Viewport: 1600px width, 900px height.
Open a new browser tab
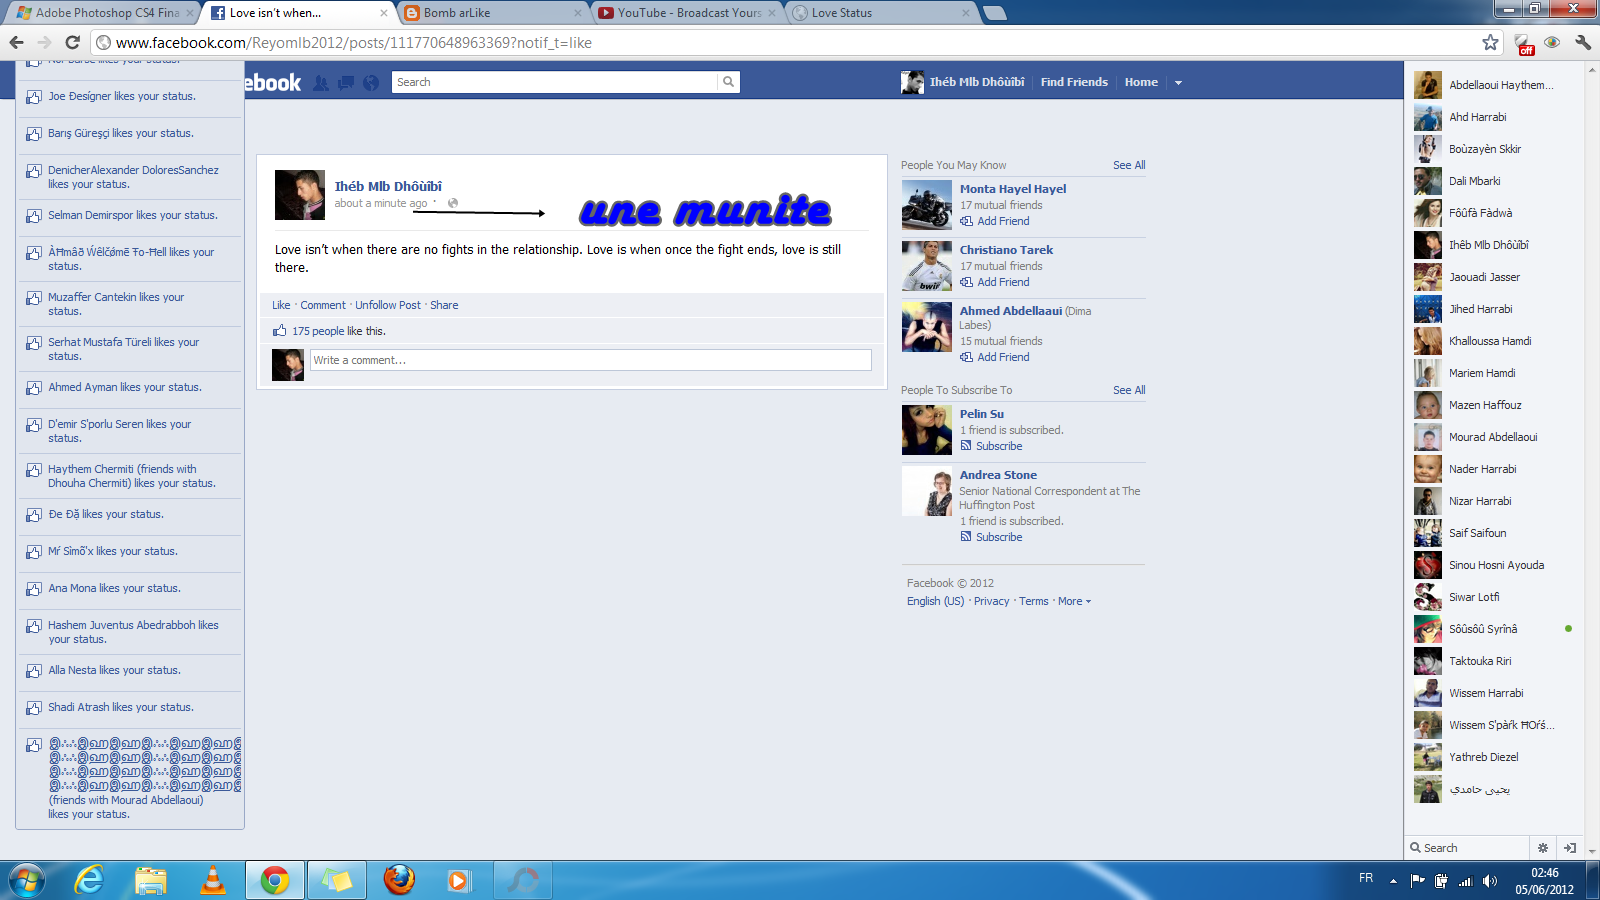click(x=994, y=13)
